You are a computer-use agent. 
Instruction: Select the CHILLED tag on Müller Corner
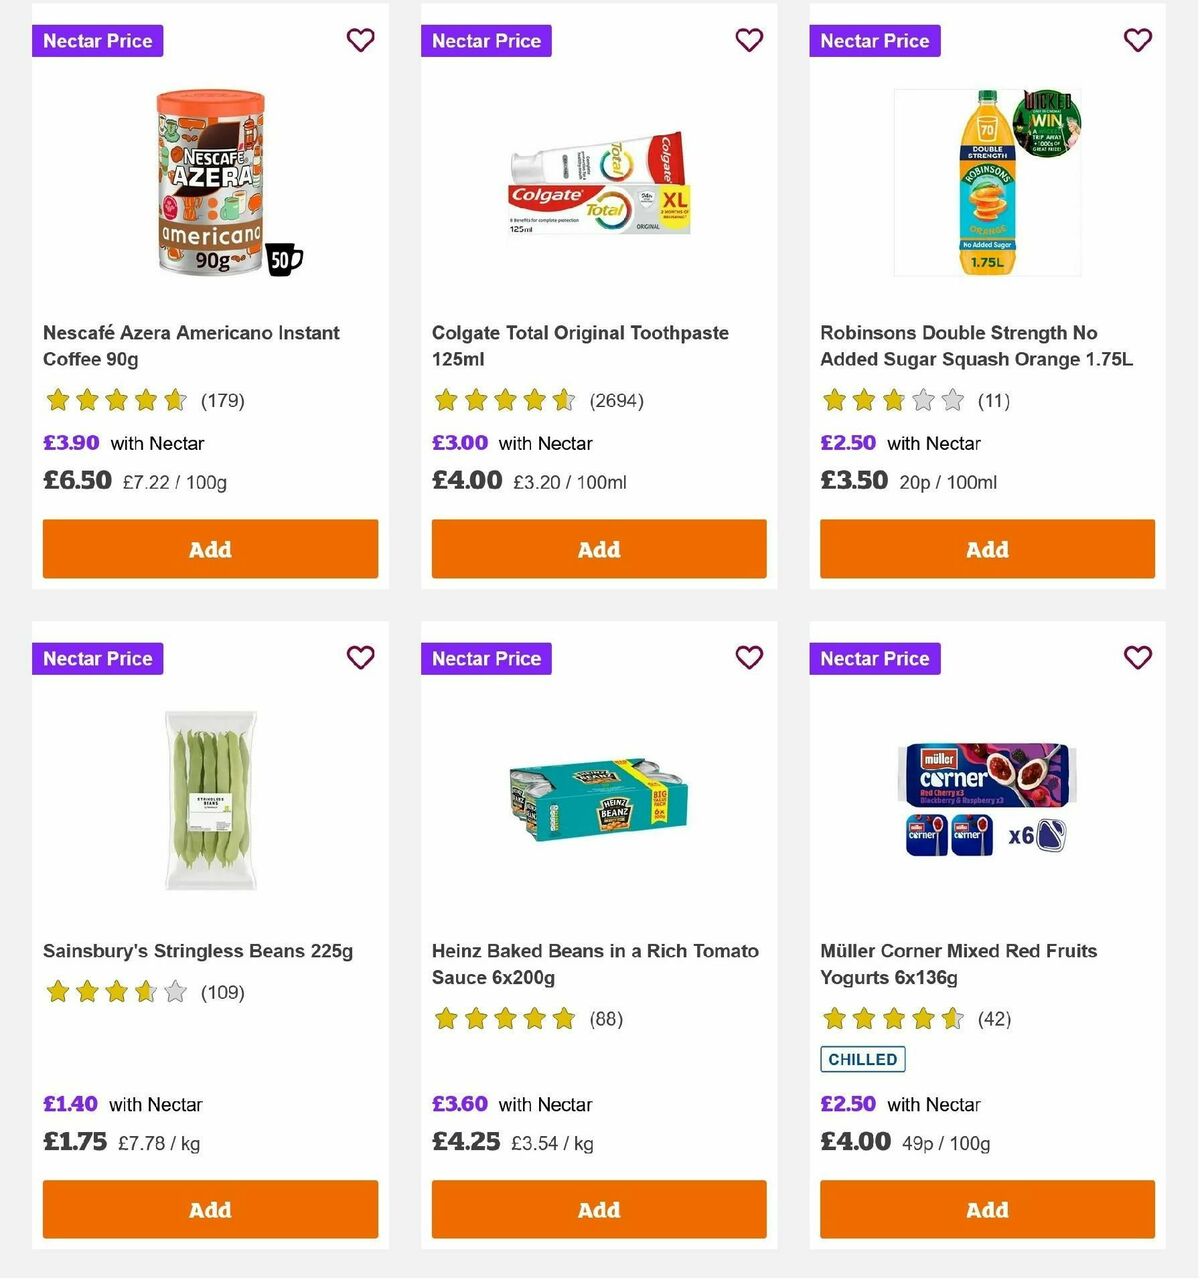point(862,1059)
